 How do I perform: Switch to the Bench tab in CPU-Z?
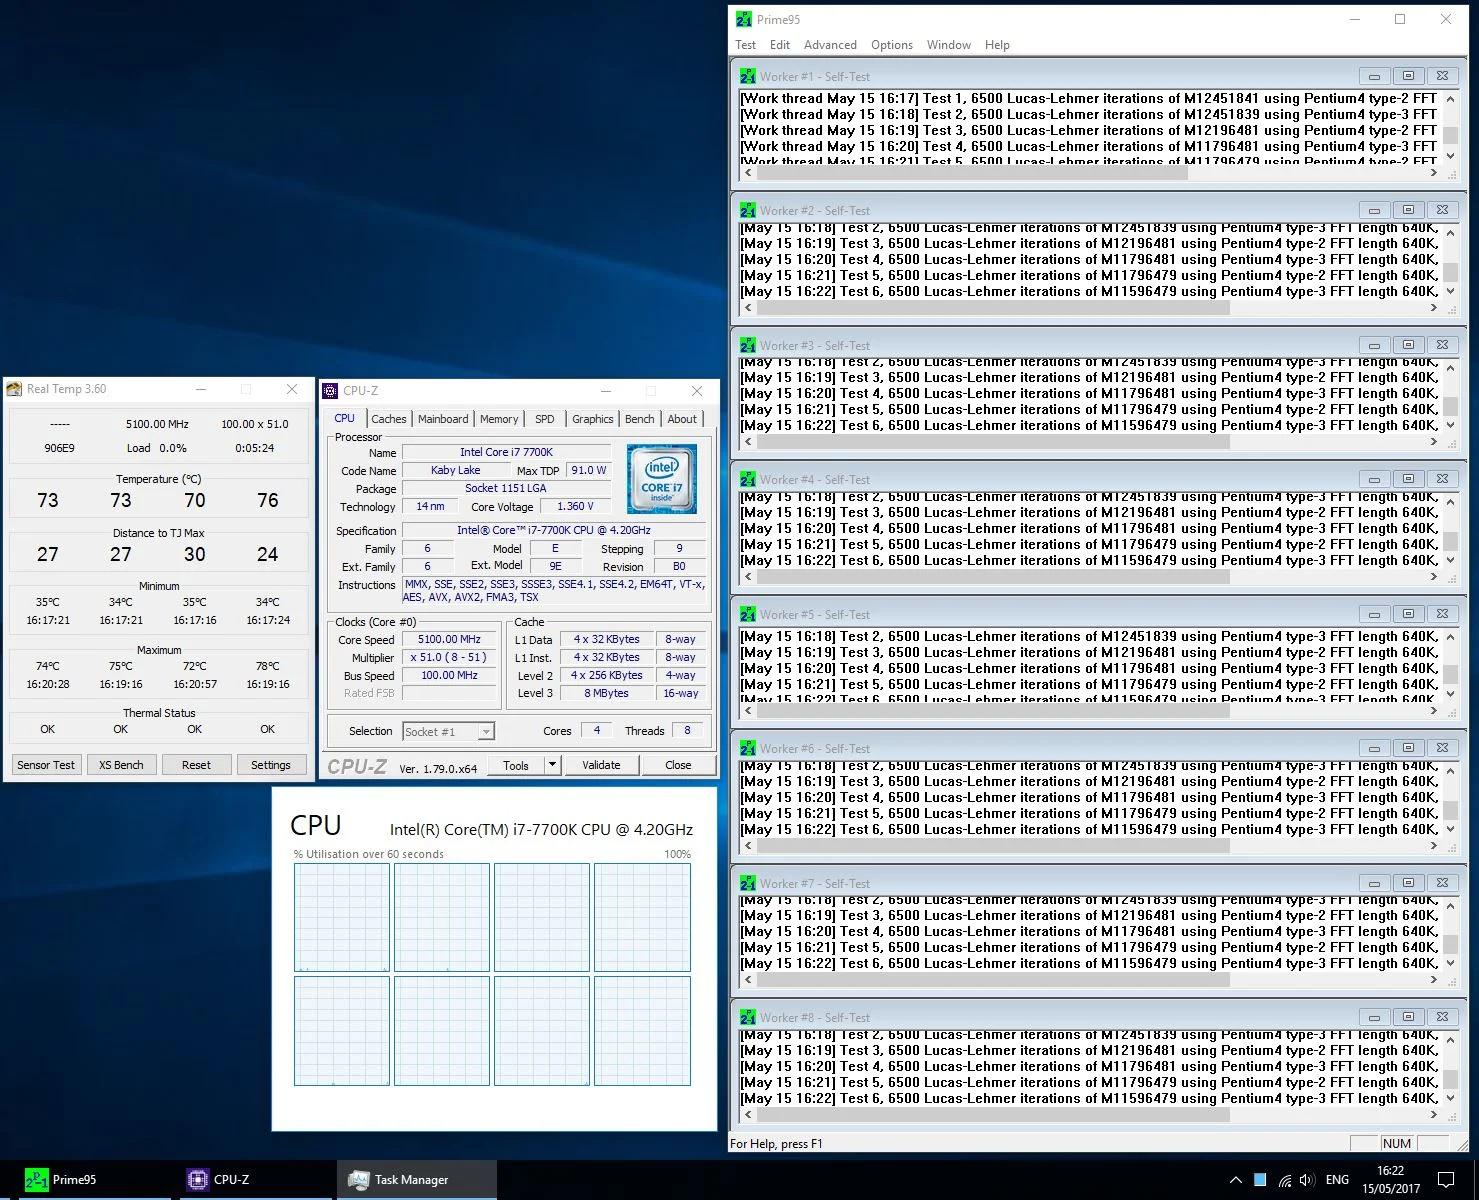point(640,419)
